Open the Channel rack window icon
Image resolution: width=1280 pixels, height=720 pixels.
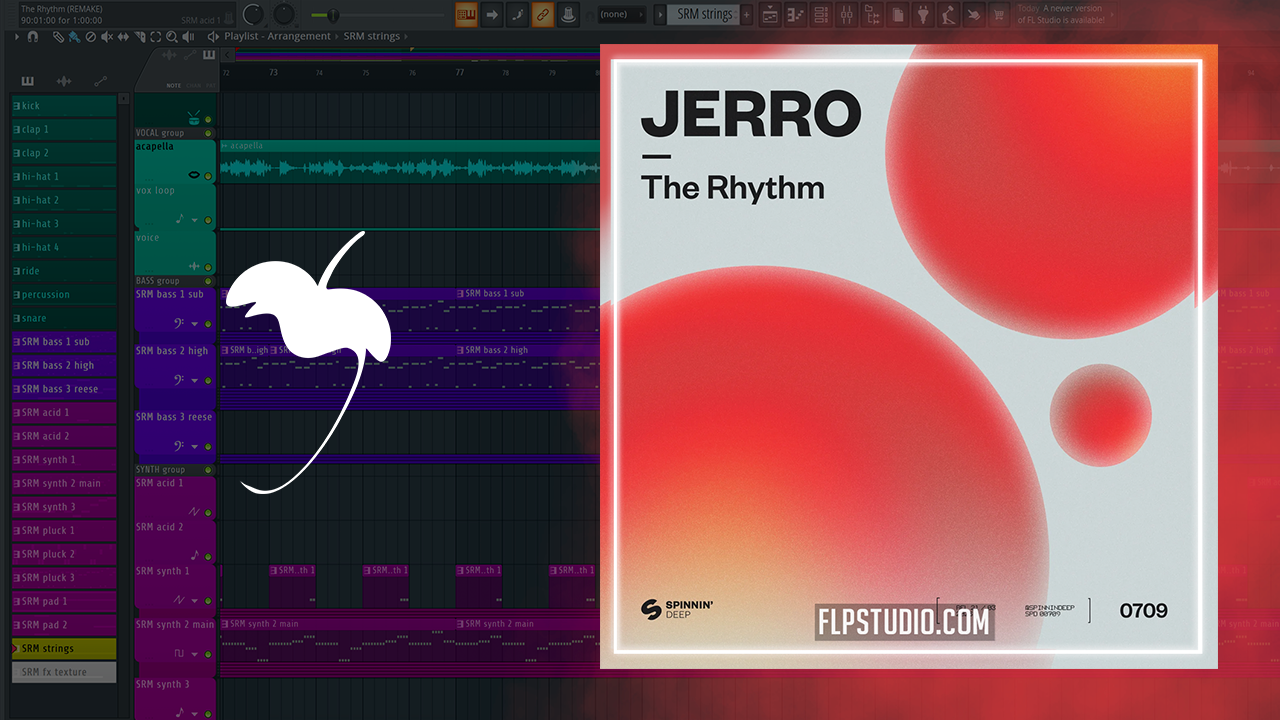(x=821, y=14)
